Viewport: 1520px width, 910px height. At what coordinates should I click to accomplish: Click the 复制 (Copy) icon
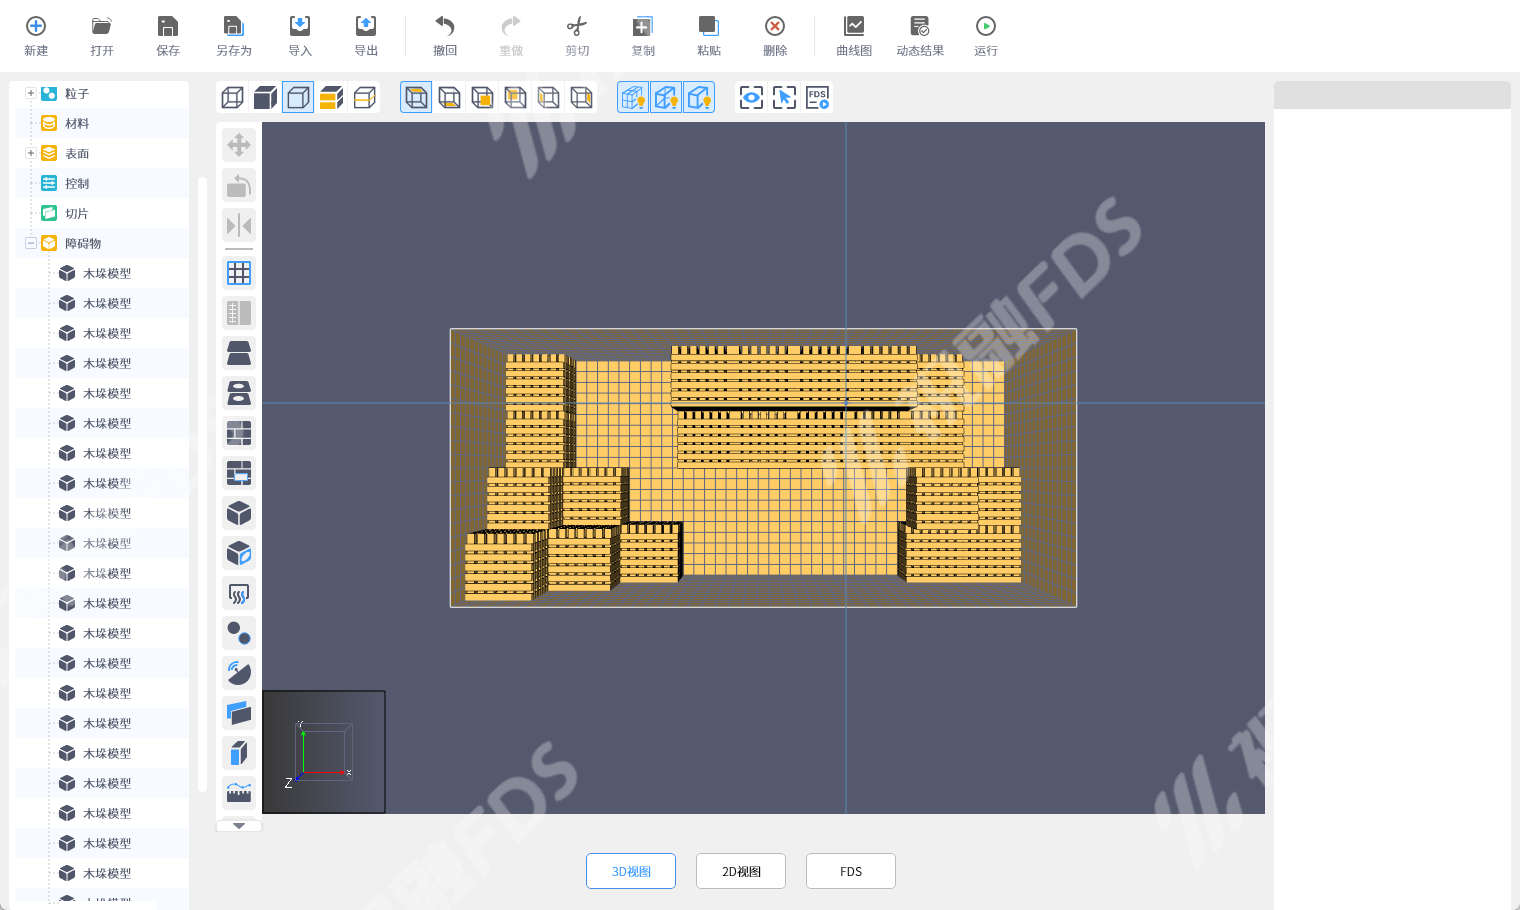(643, 26)
